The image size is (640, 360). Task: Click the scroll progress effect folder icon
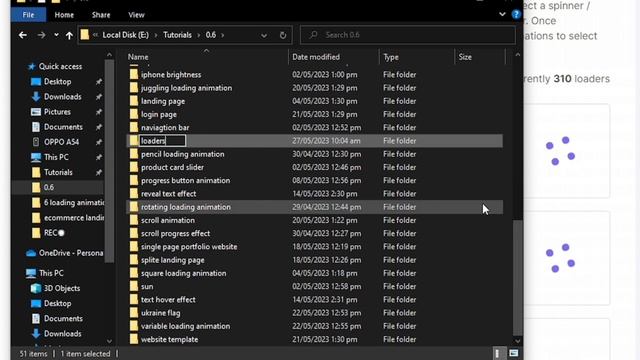point(134,233)
